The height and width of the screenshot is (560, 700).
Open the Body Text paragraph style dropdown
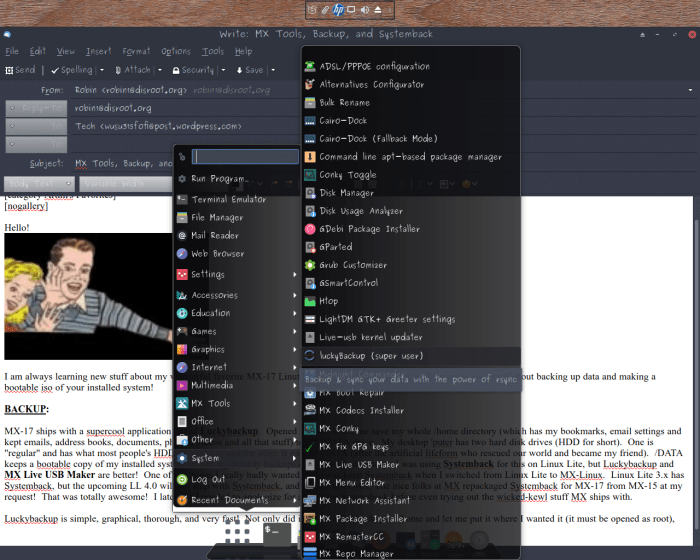click(x=39, y=184)
